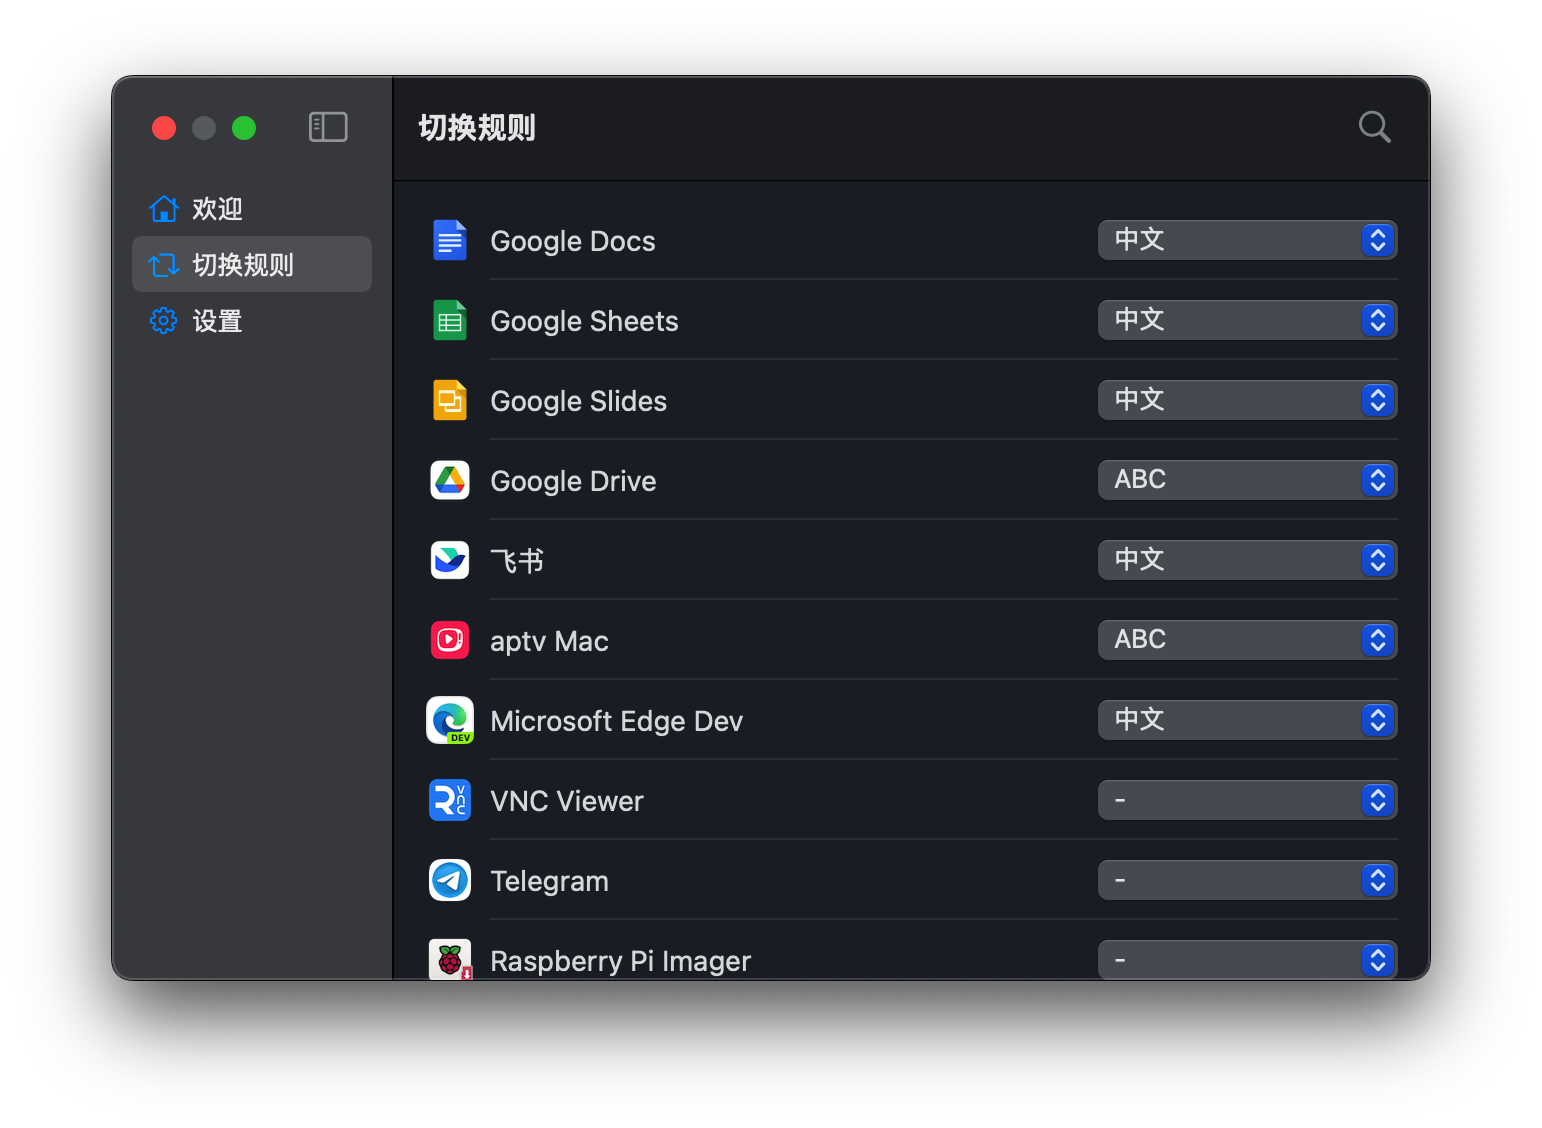Change Google Drive ABC input dropdown
1542x1128 pixels.
(1247, 480)
